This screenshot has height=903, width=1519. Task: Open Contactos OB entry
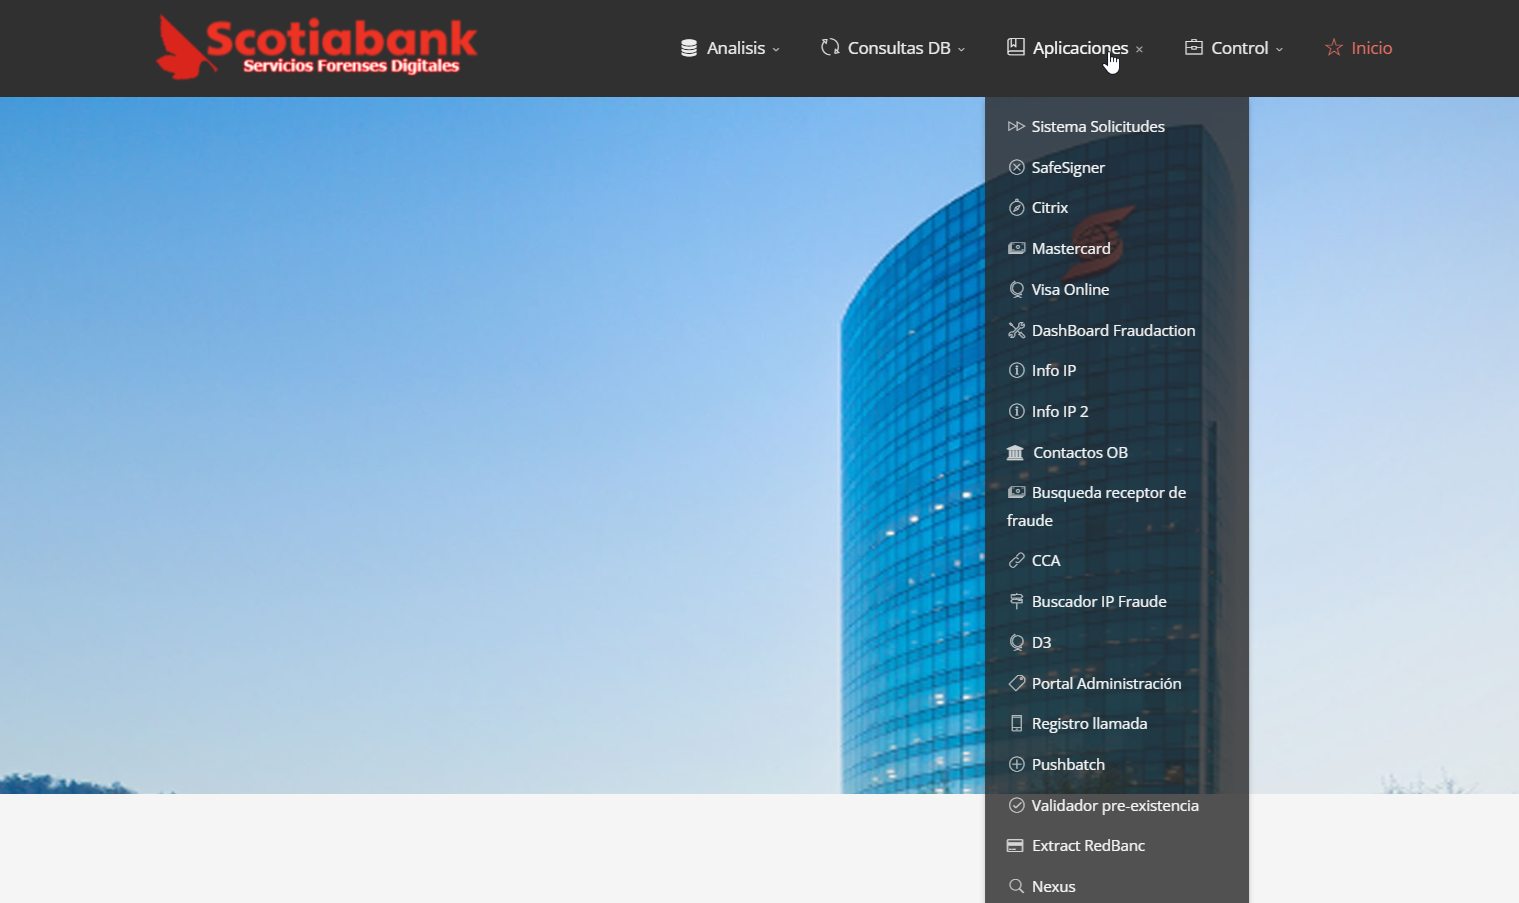coord(1080,453)
